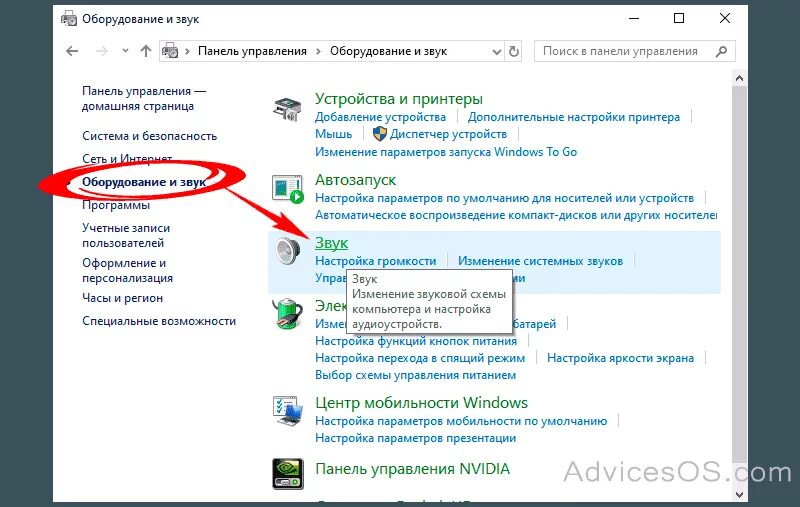The height and width of the screenshot is (507, 800).
Task: Open Сеть и Интернет in sidebar
Action: 127,159
